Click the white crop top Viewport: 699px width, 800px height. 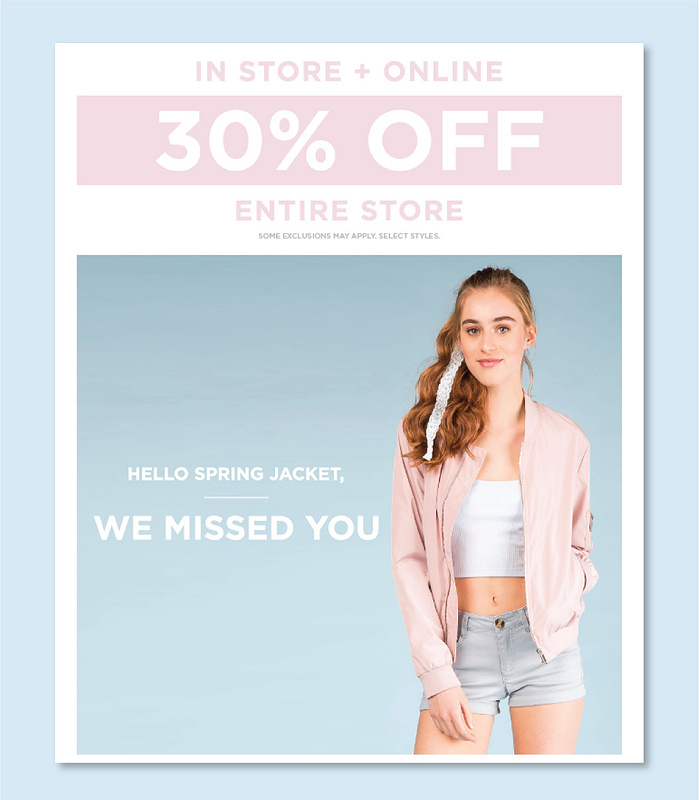click(489, 528)
